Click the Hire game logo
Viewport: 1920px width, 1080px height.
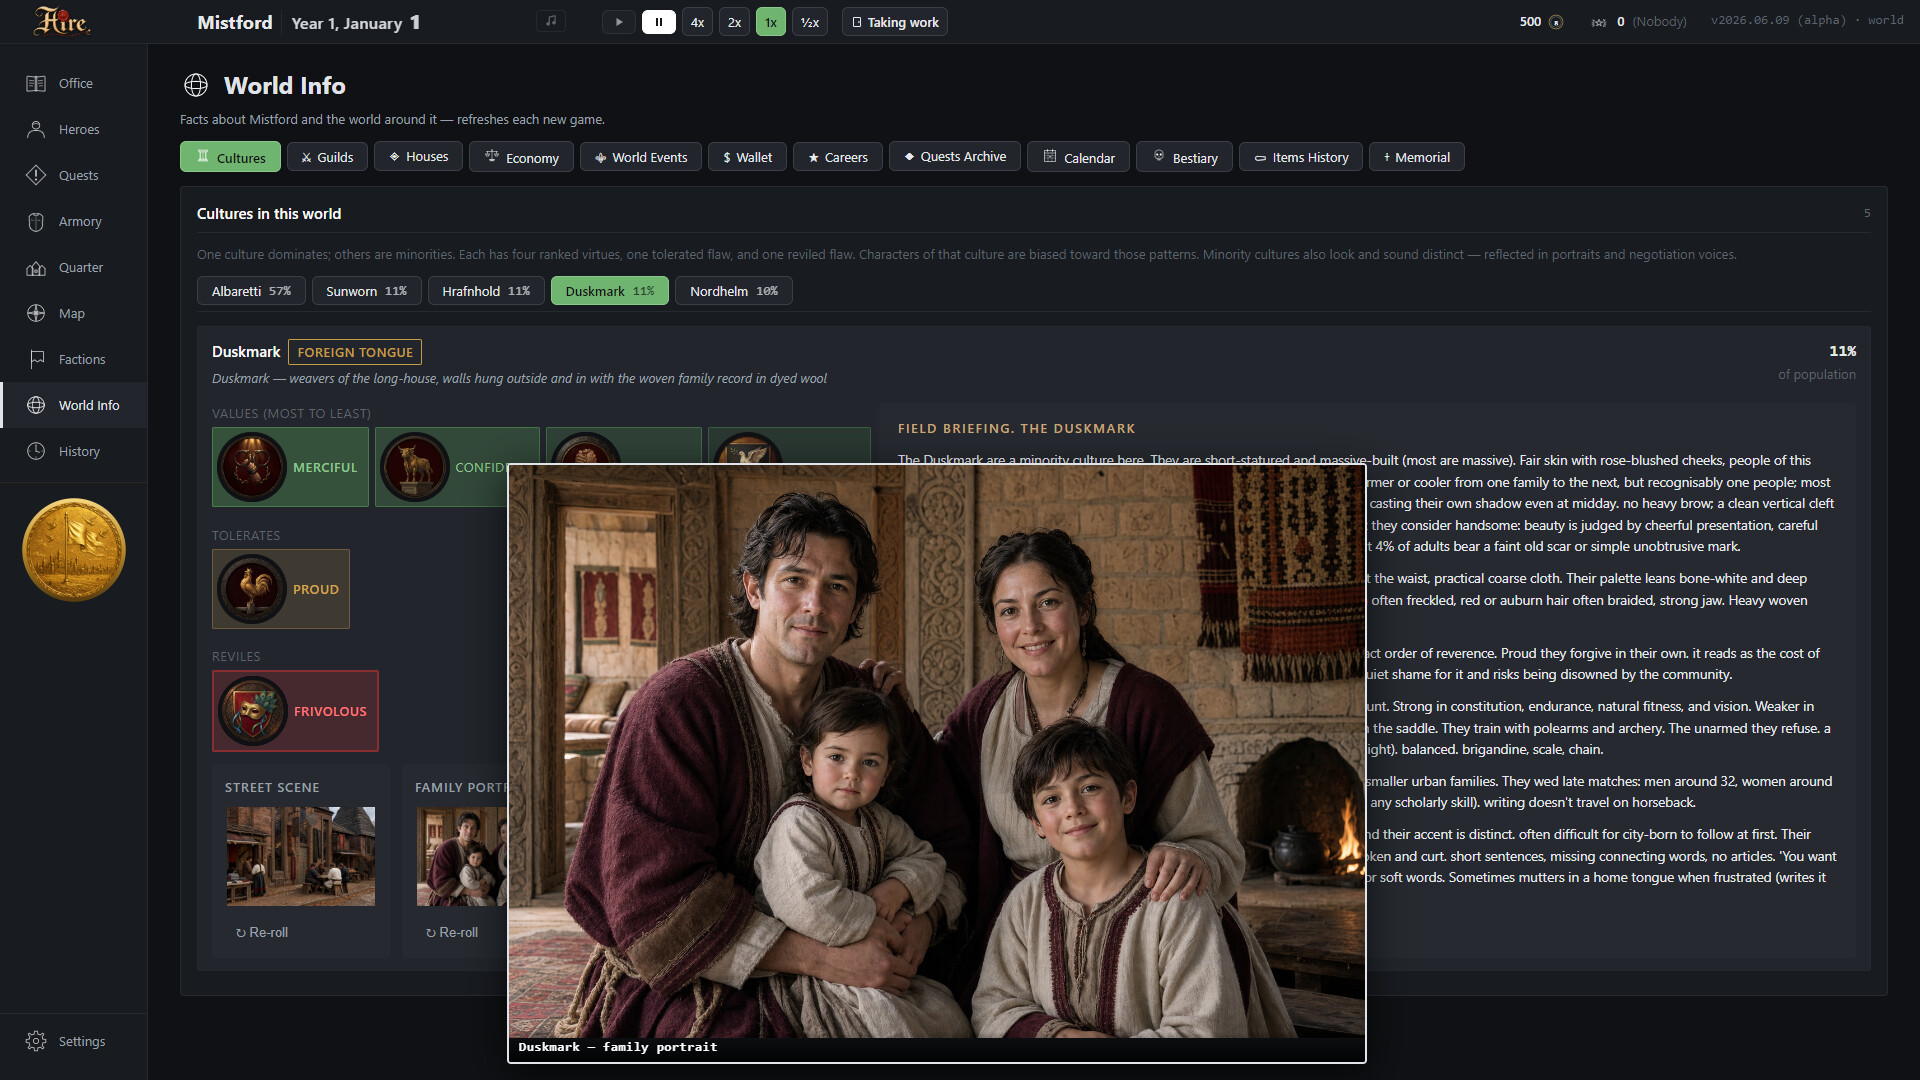[61, 21]
